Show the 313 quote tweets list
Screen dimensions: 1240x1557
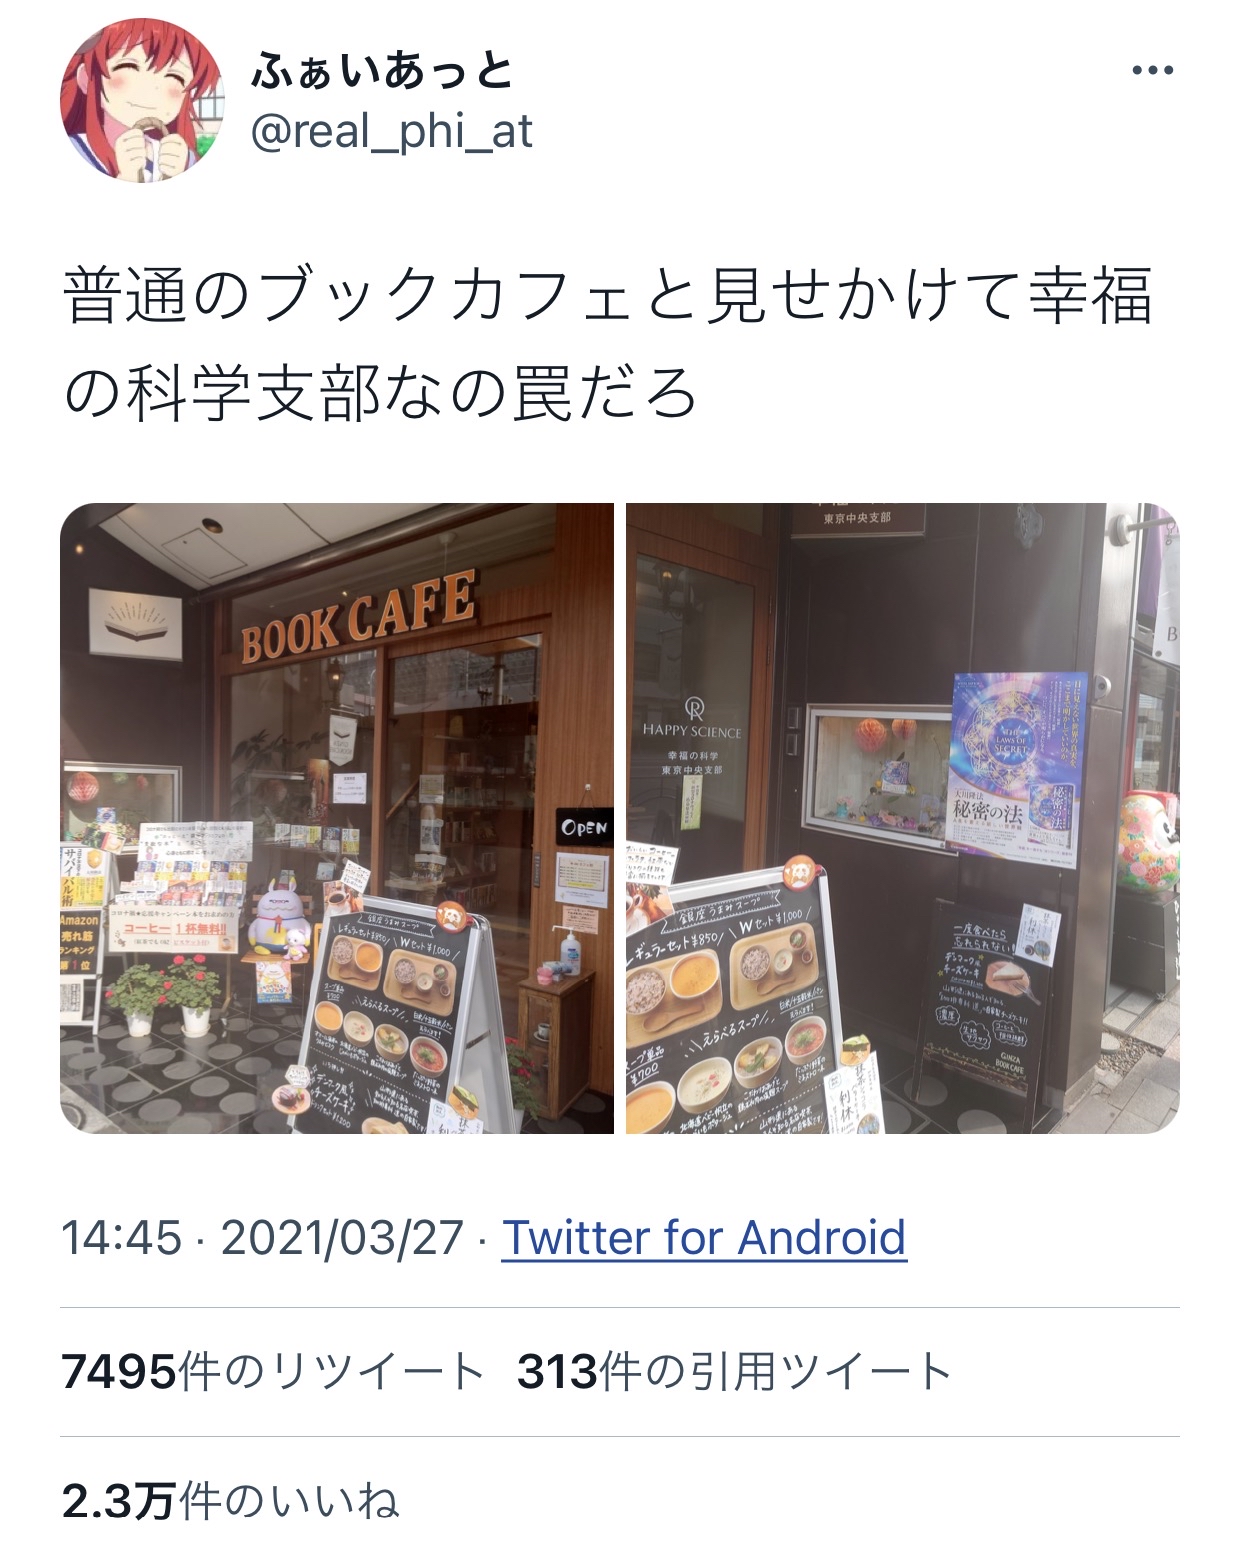coord(734,1372)
